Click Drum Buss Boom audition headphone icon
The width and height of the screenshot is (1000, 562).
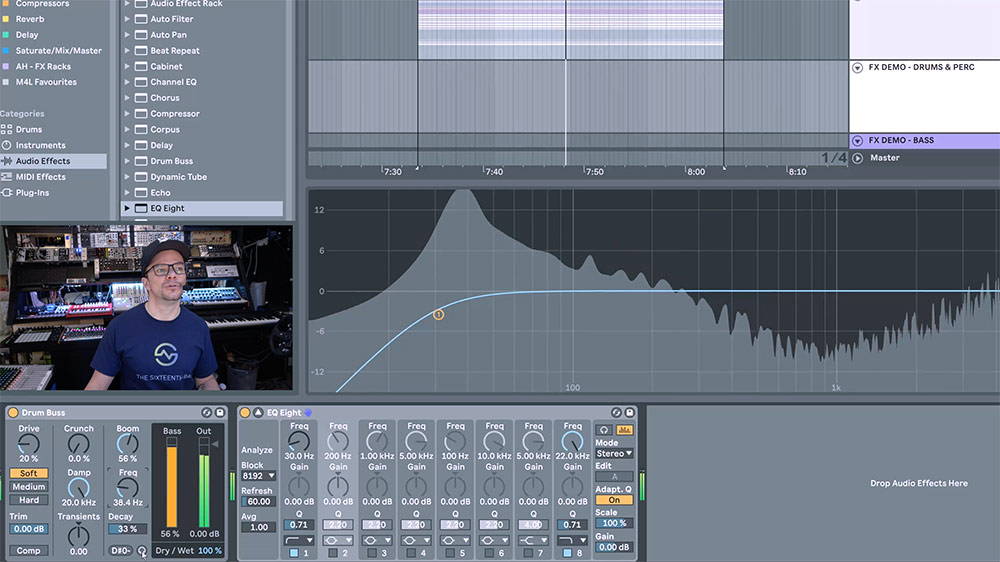142,551
